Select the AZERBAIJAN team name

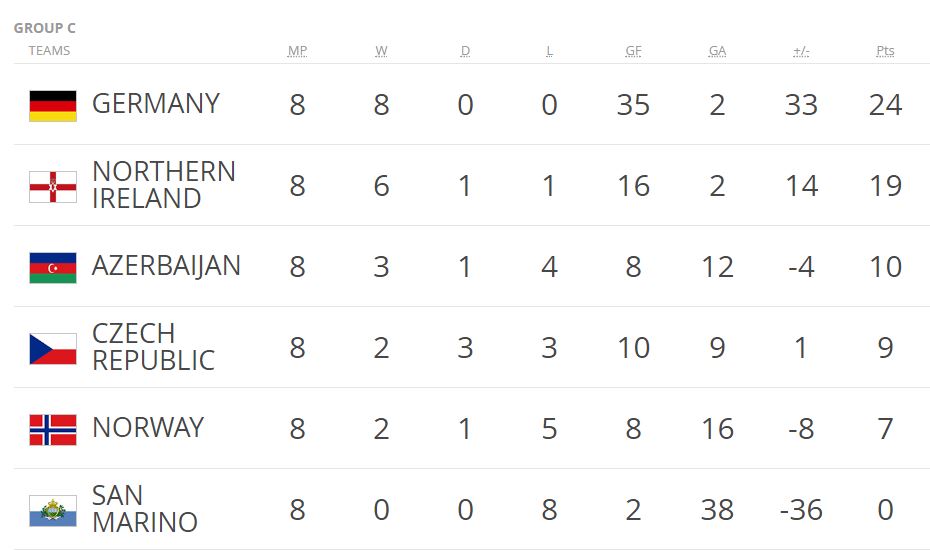click(166, 266)
